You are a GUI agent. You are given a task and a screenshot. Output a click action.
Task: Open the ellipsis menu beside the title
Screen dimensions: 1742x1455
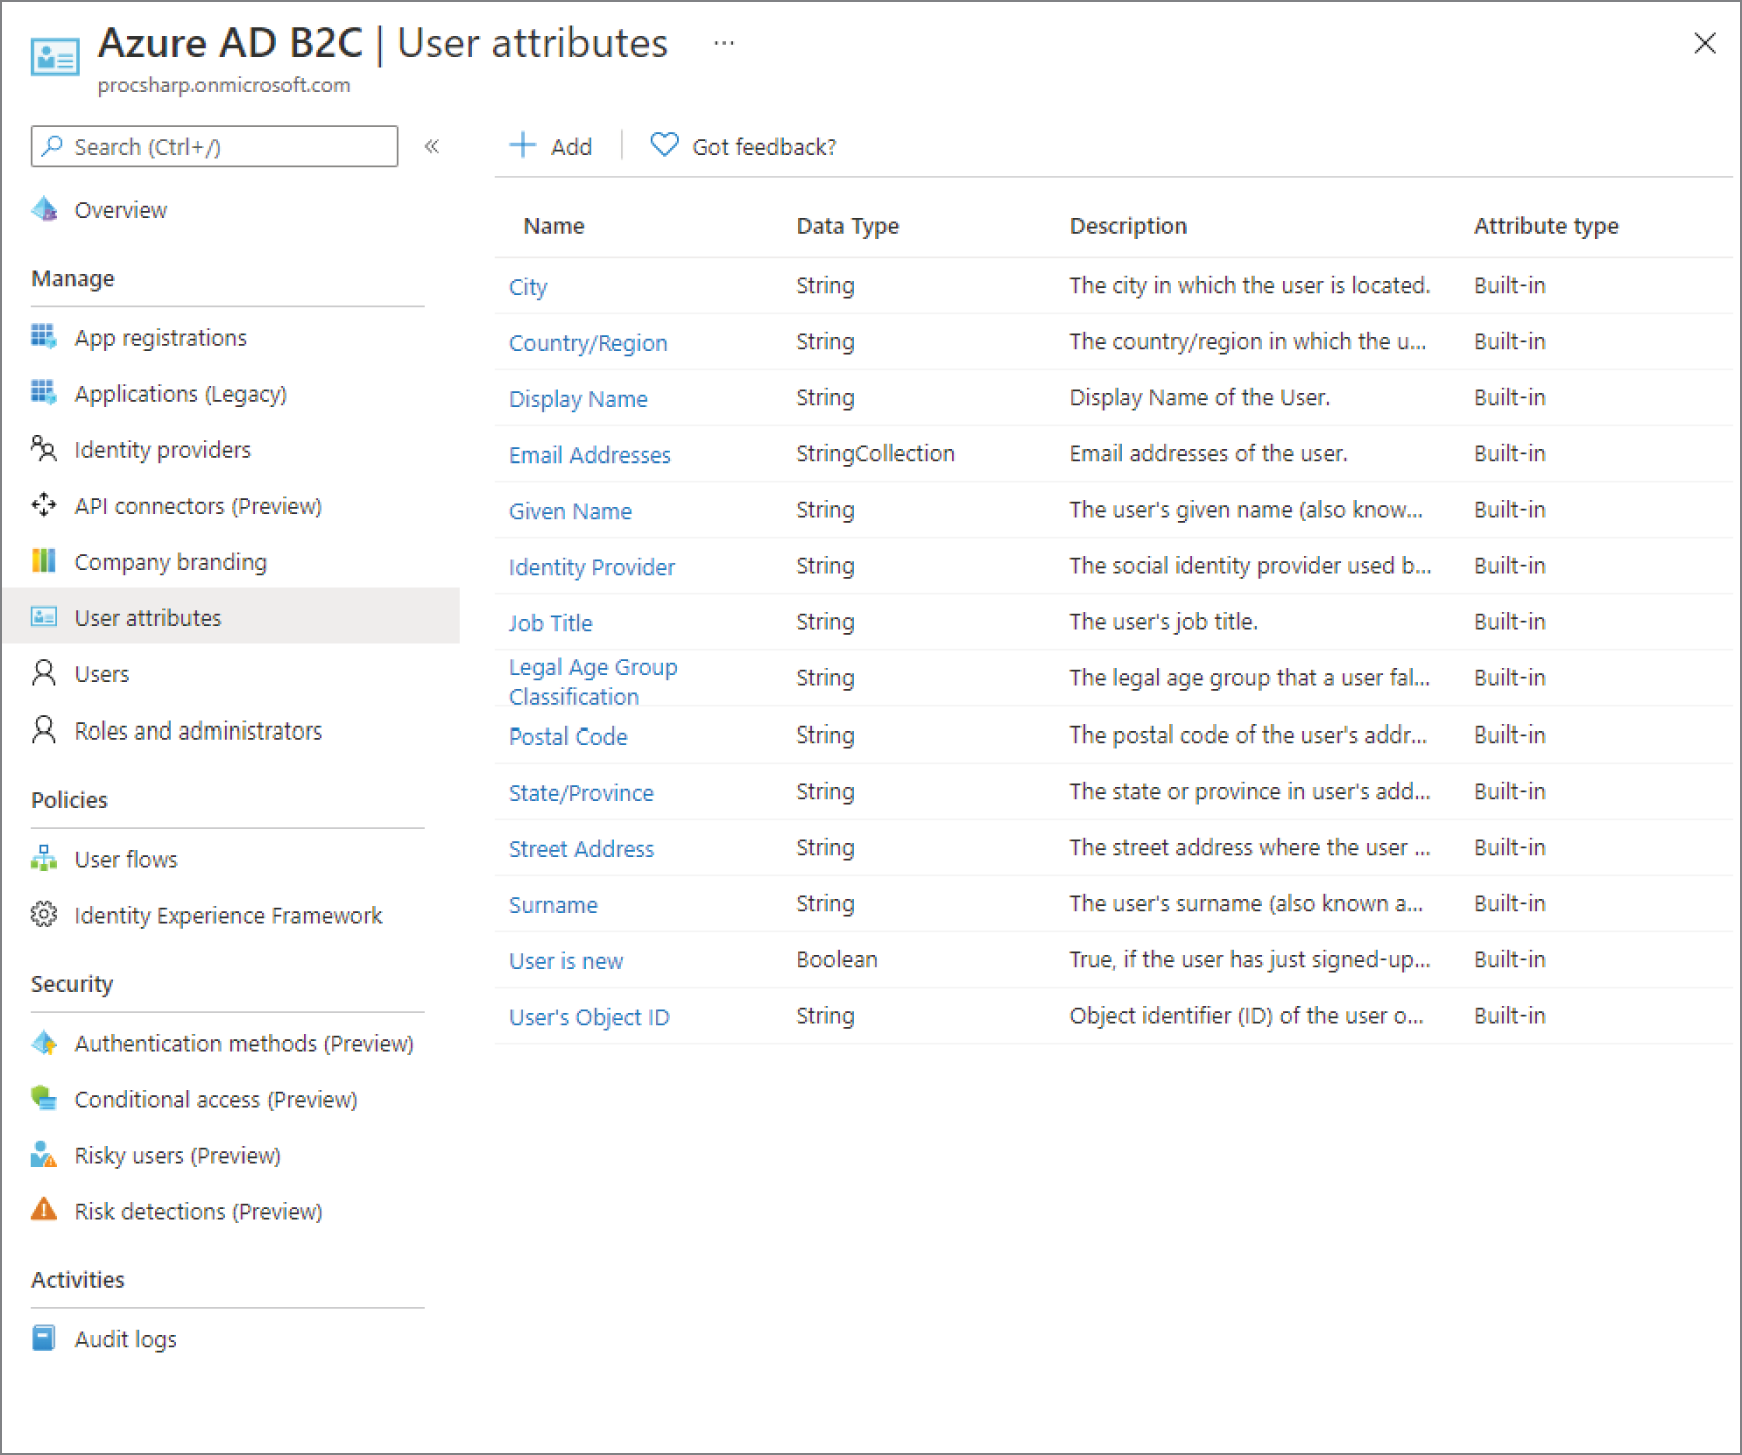click(x=722, y=42)
